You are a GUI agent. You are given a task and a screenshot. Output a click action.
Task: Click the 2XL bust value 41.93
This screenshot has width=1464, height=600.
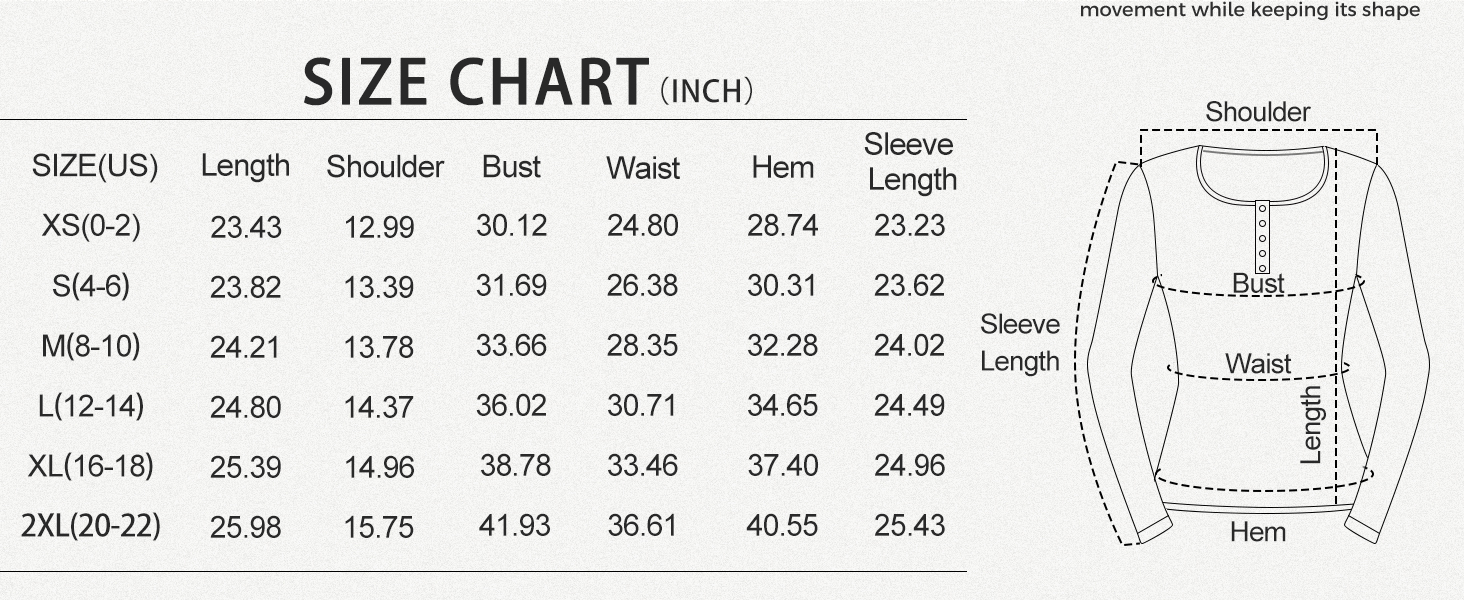point(514,526)
